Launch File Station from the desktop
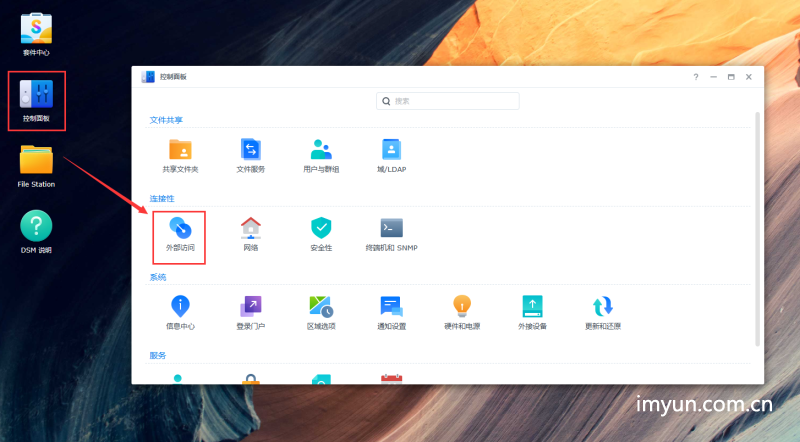Viewport: 800px width, 442px height. pyautogui.click(x=36, y=166)
